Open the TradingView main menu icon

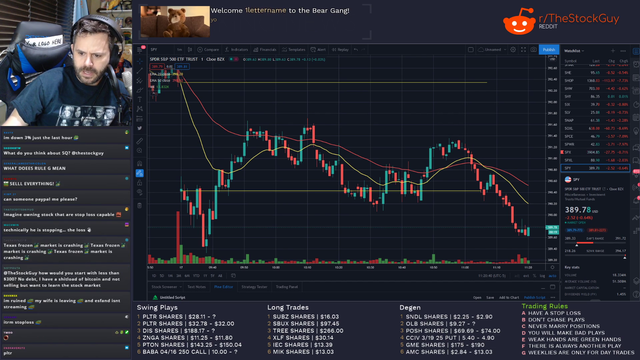(x=139, y=50)
